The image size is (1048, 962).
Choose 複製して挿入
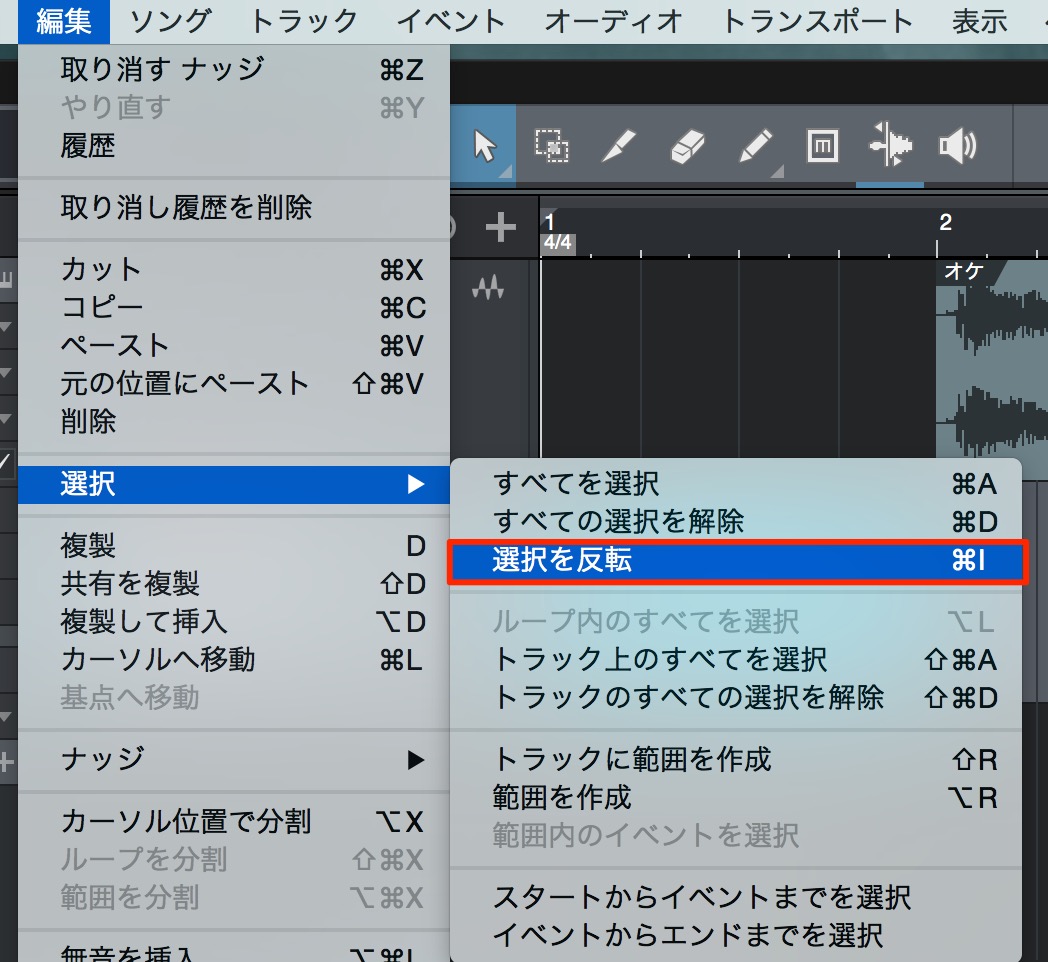coord(234,622)
